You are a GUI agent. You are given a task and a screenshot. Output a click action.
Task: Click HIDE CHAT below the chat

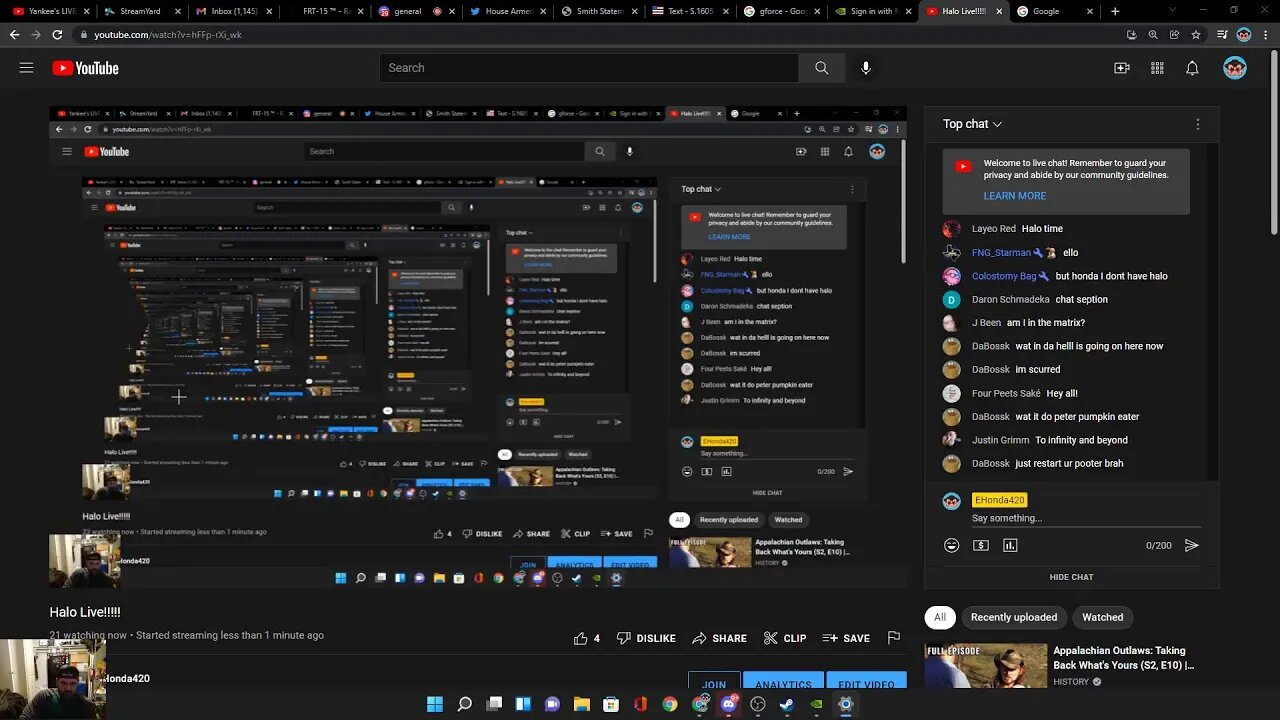pyautogui.click(x=1071, y=577)
